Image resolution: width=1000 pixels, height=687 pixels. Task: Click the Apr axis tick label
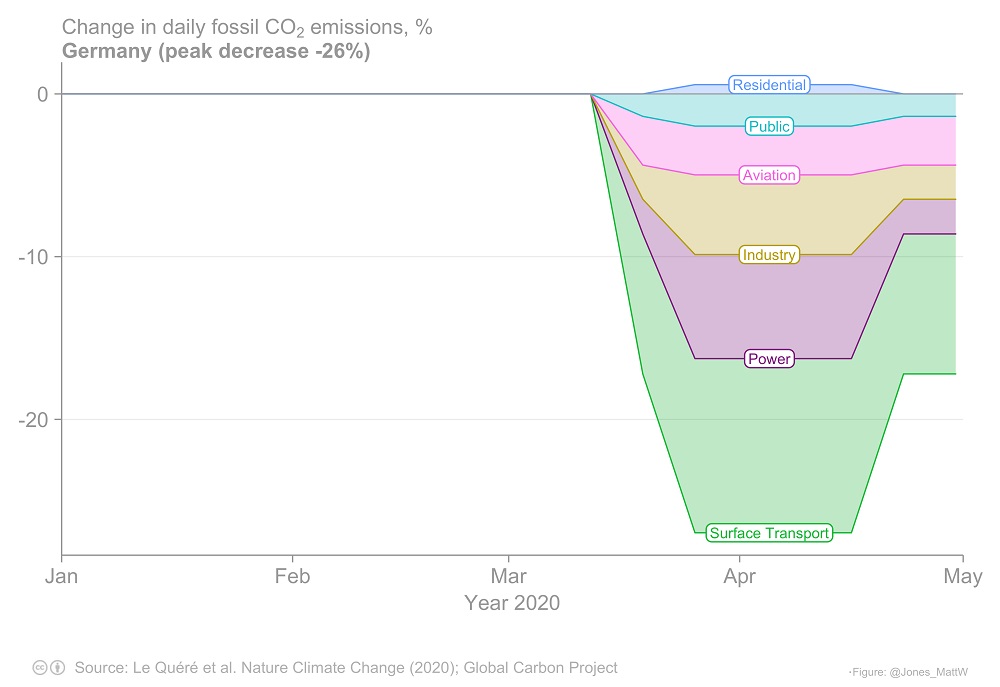point(740,577)
